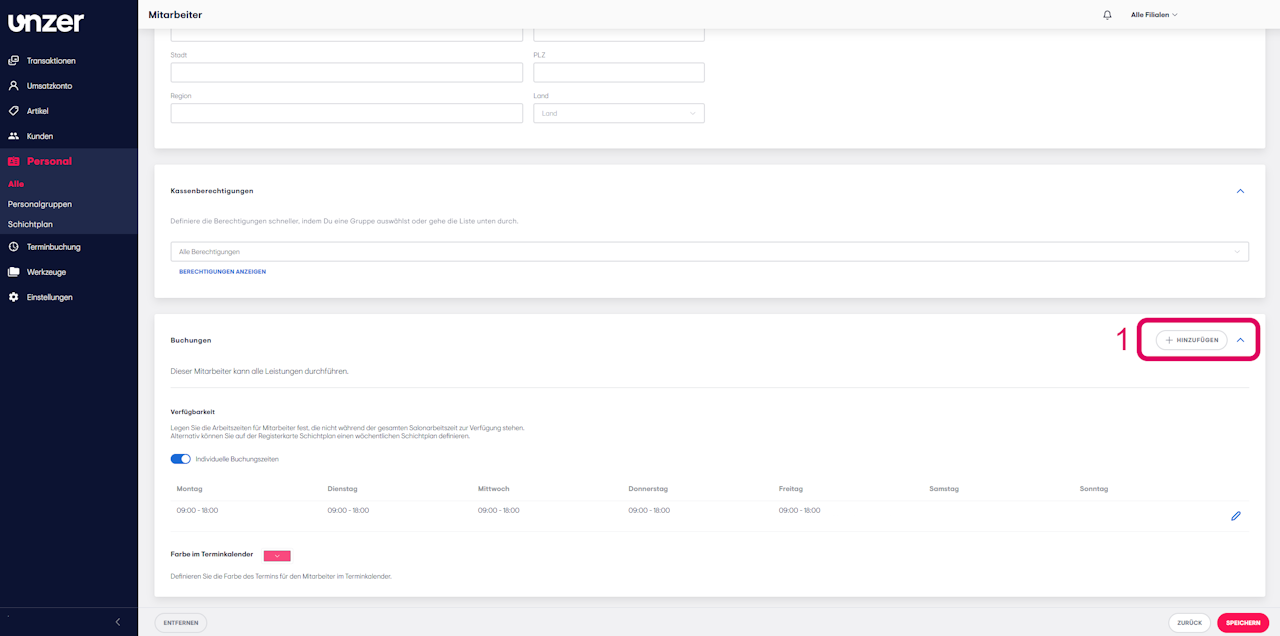Click Donnerstag hours 09:00 - 18:00
Image resolution: width=1280 pixels, height=636 pixels.
tap(649, 511)
